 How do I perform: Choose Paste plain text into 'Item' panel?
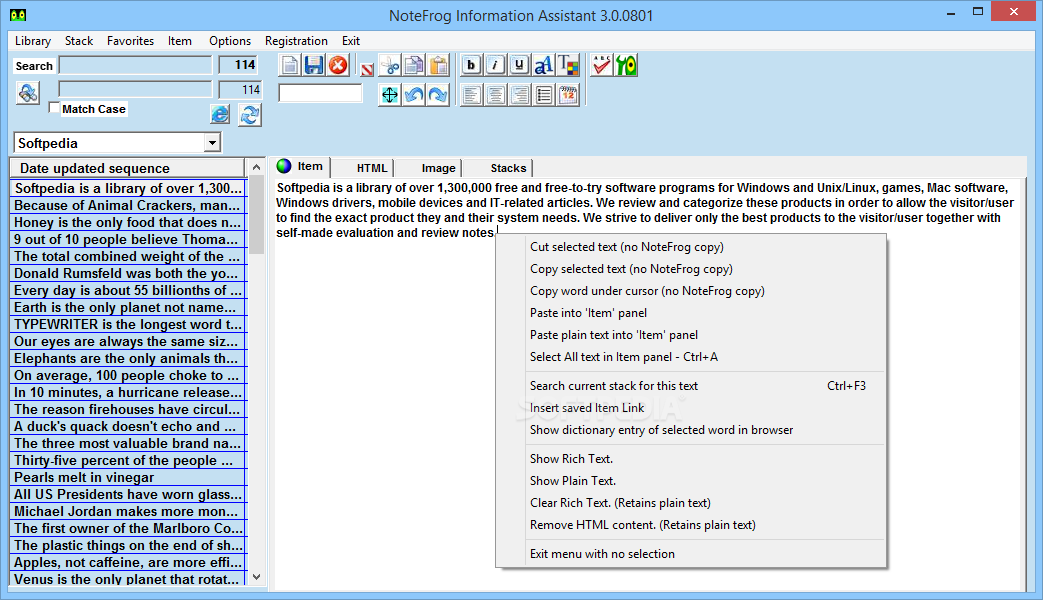pyautogui.click(x=690, y=335)
